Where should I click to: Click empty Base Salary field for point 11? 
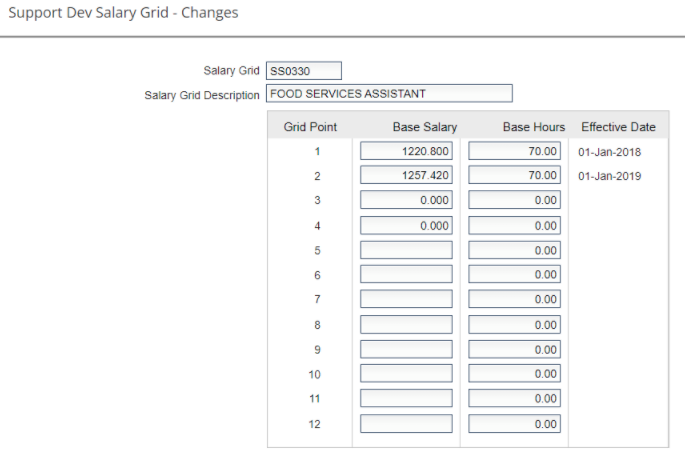coord(406,399)
